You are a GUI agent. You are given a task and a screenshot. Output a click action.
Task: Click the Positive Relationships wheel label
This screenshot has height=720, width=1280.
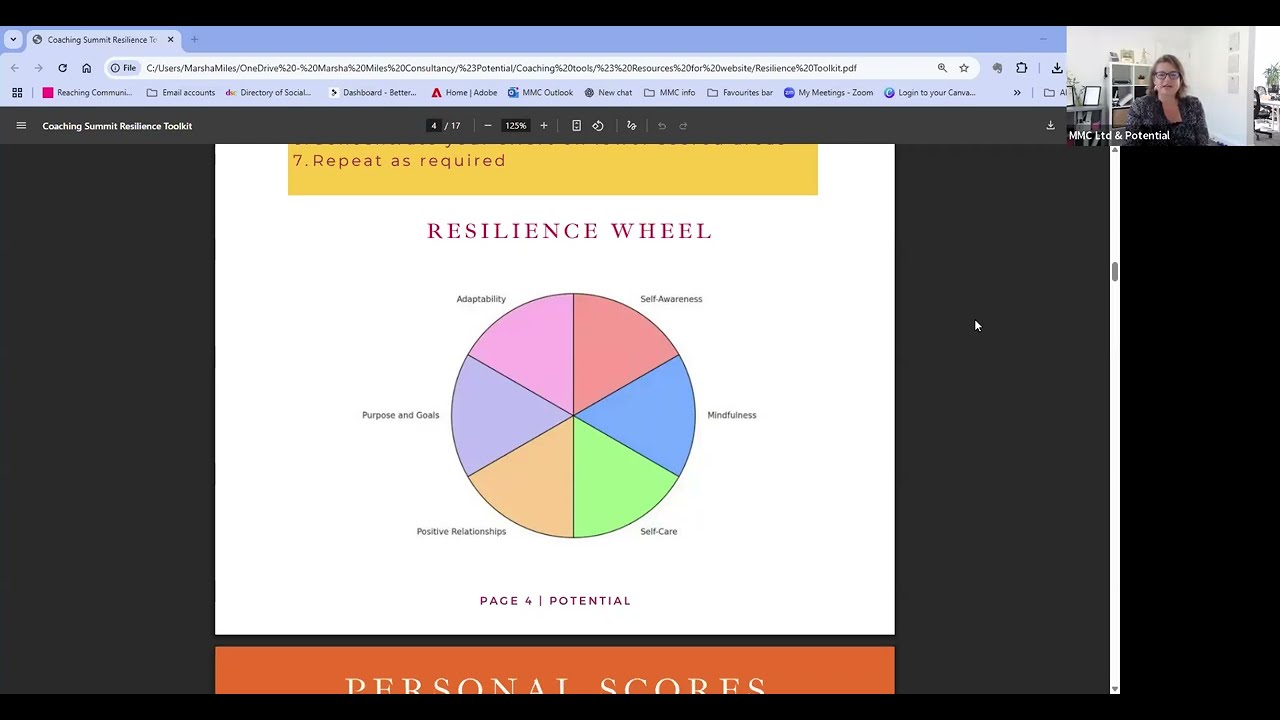point(461,531)
